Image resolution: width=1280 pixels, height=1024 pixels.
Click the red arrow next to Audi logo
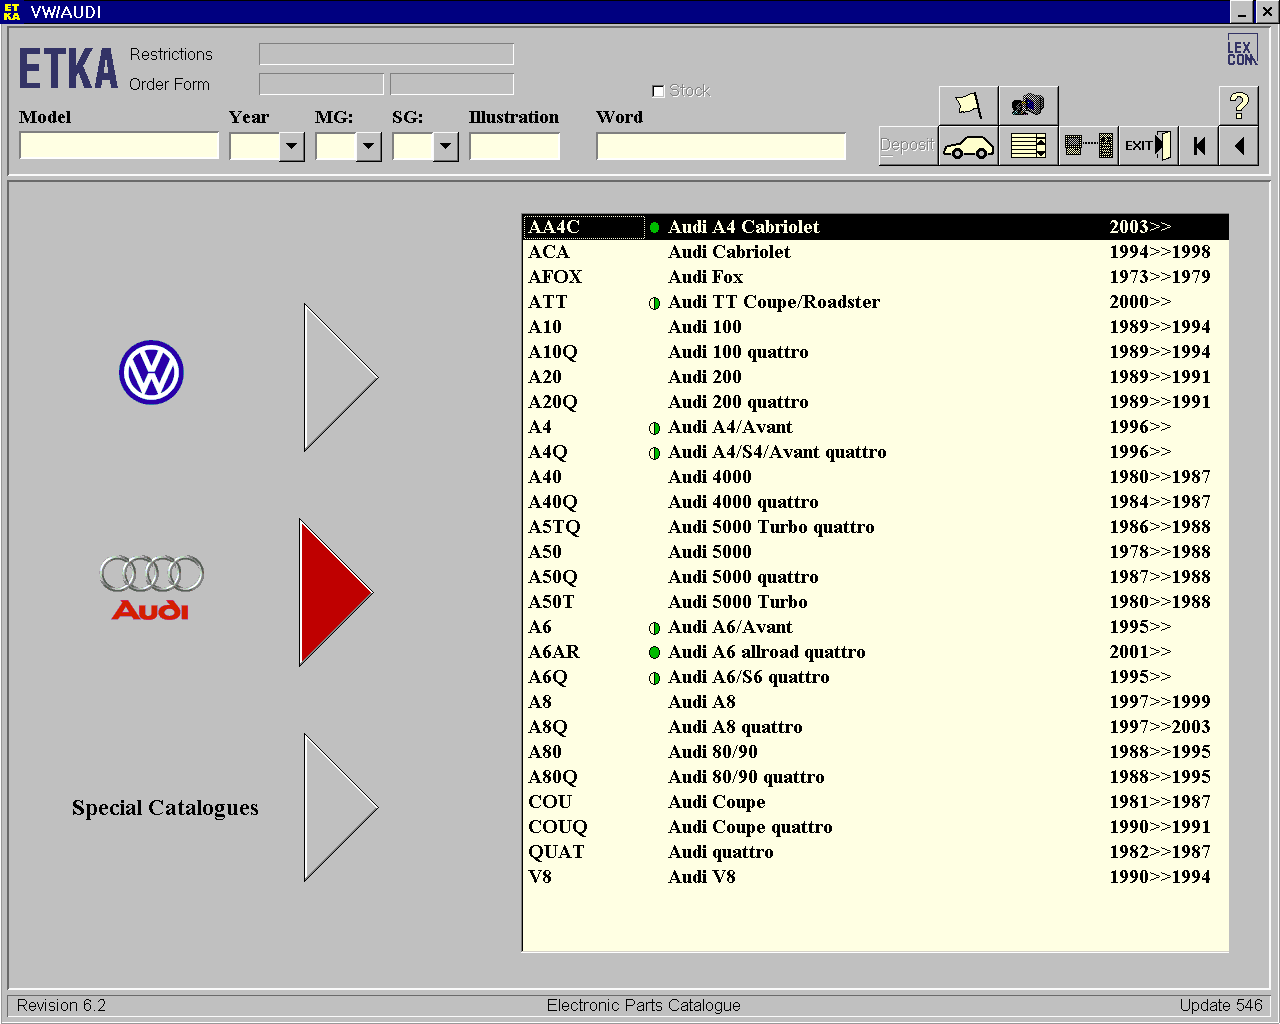336,592
